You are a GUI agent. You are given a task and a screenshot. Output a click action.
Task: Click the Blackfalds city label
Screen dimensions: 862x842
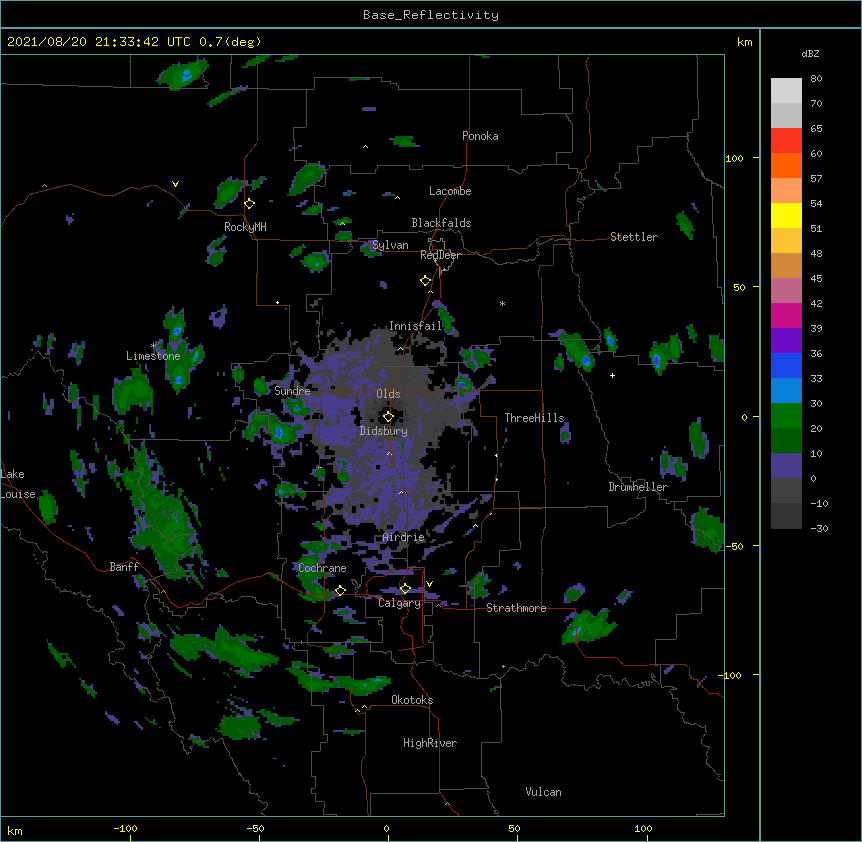pos(441,223)
